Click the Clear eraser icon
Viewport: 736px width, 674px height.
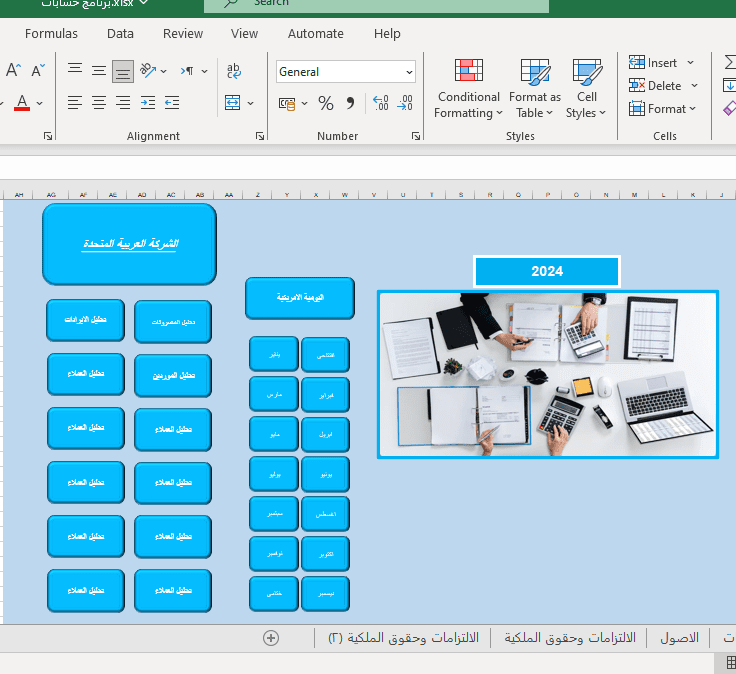point(729,108)
